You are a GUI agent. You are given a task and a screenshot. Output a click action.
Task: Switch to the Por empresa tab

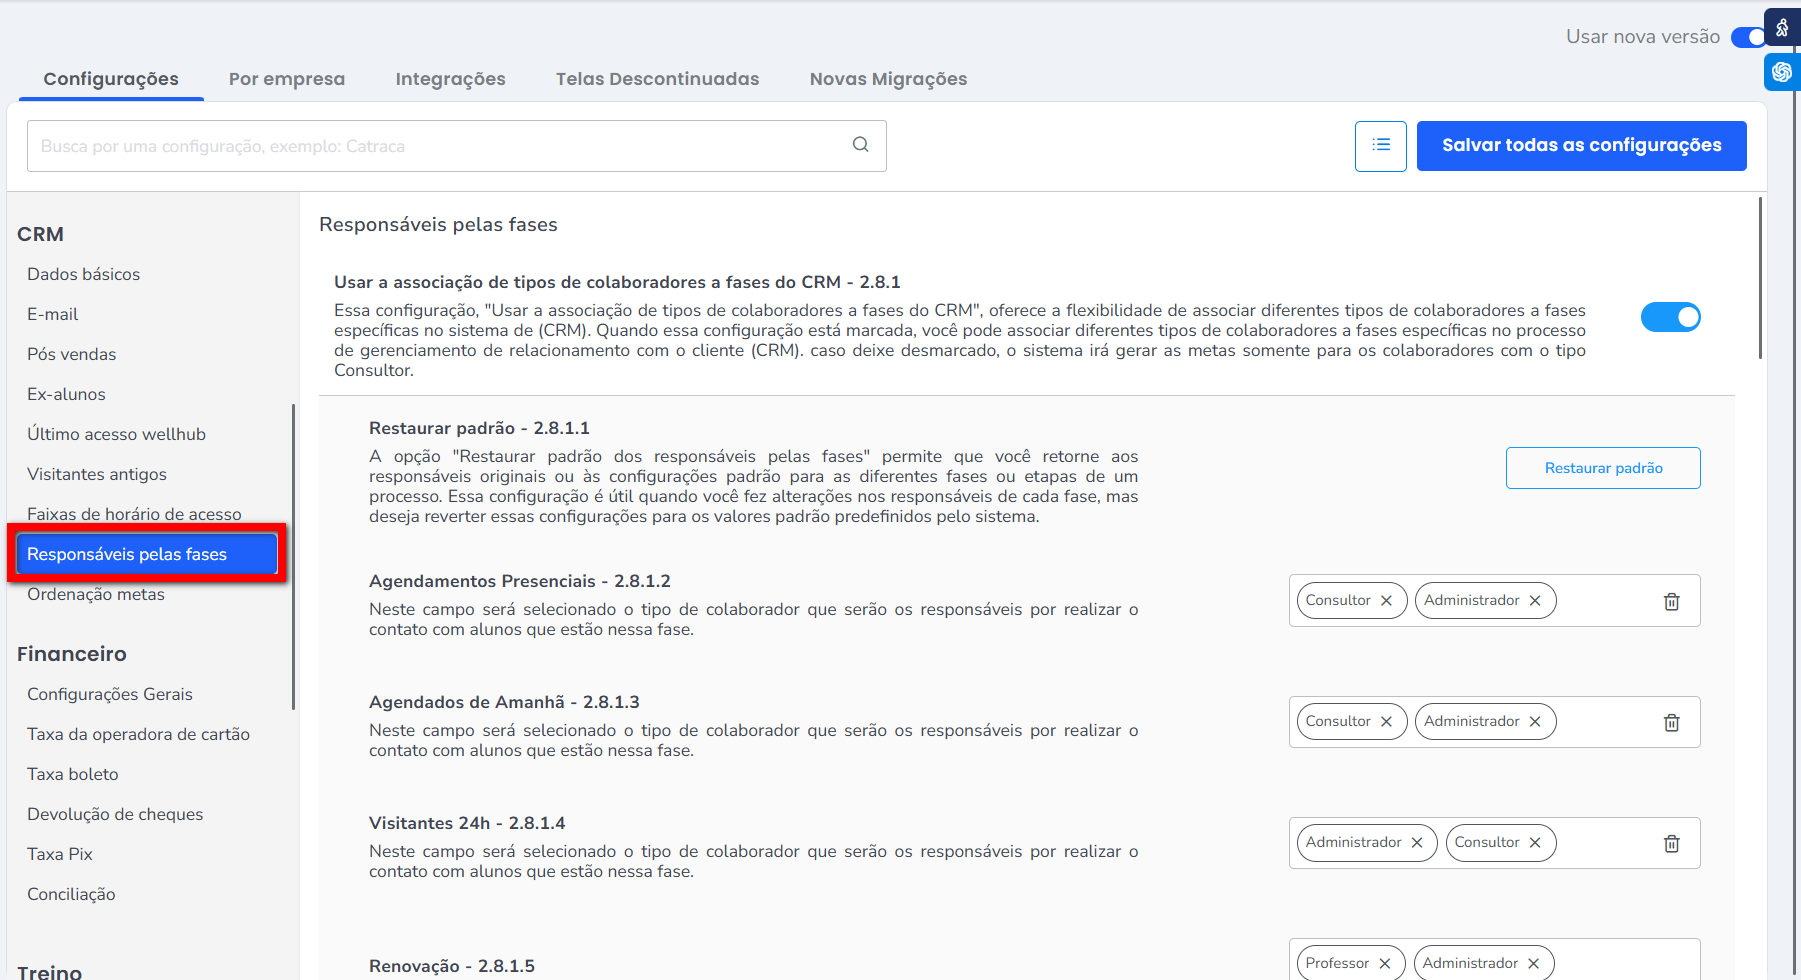(286, 79)
